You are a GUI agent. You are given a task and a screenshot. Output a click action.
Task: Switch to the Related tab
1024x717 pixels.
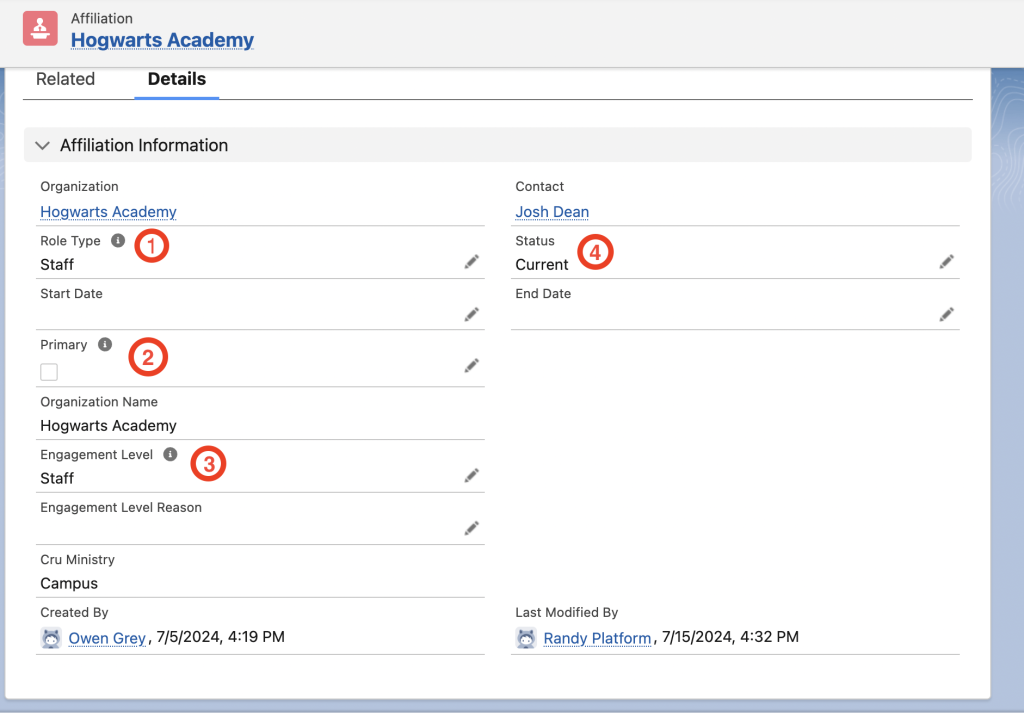point(65,79)
